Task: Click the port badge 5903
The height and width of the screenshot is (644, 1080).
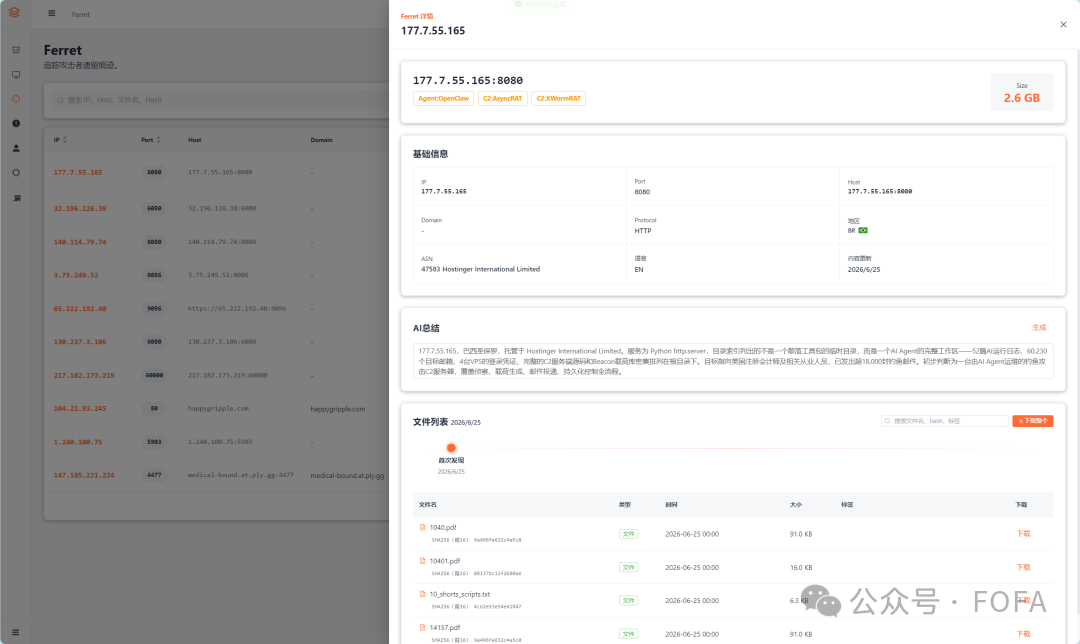Action: tap(154, 442)
